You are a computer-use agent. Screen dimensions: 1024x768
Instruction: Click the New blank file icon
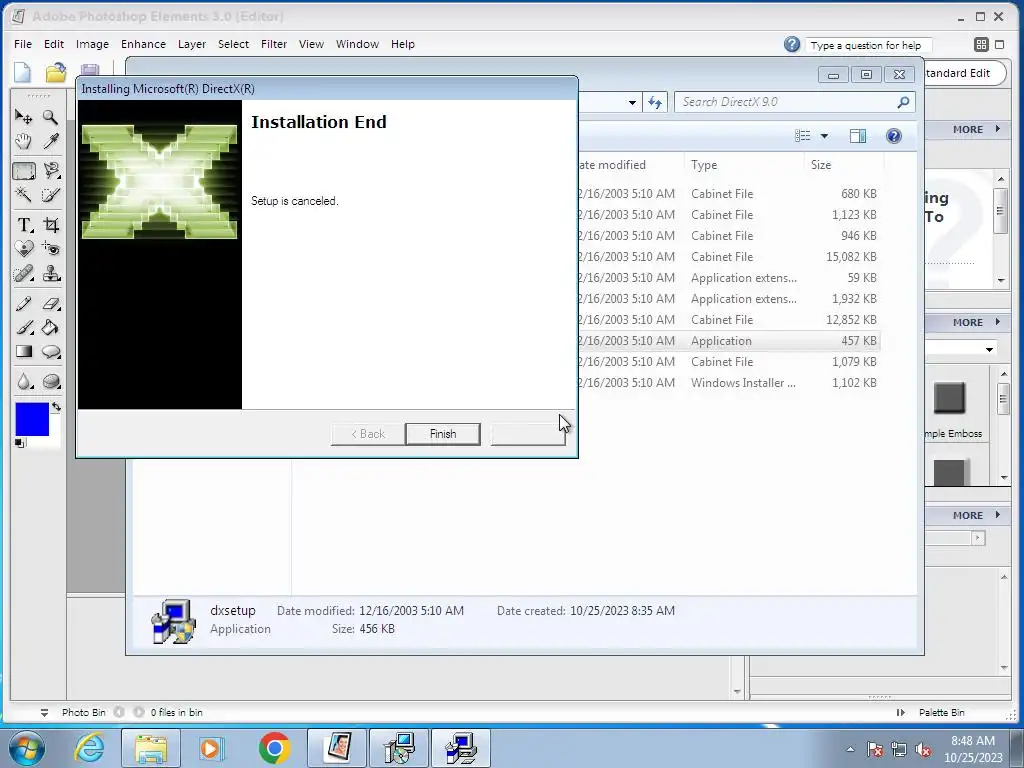(23, 72)
